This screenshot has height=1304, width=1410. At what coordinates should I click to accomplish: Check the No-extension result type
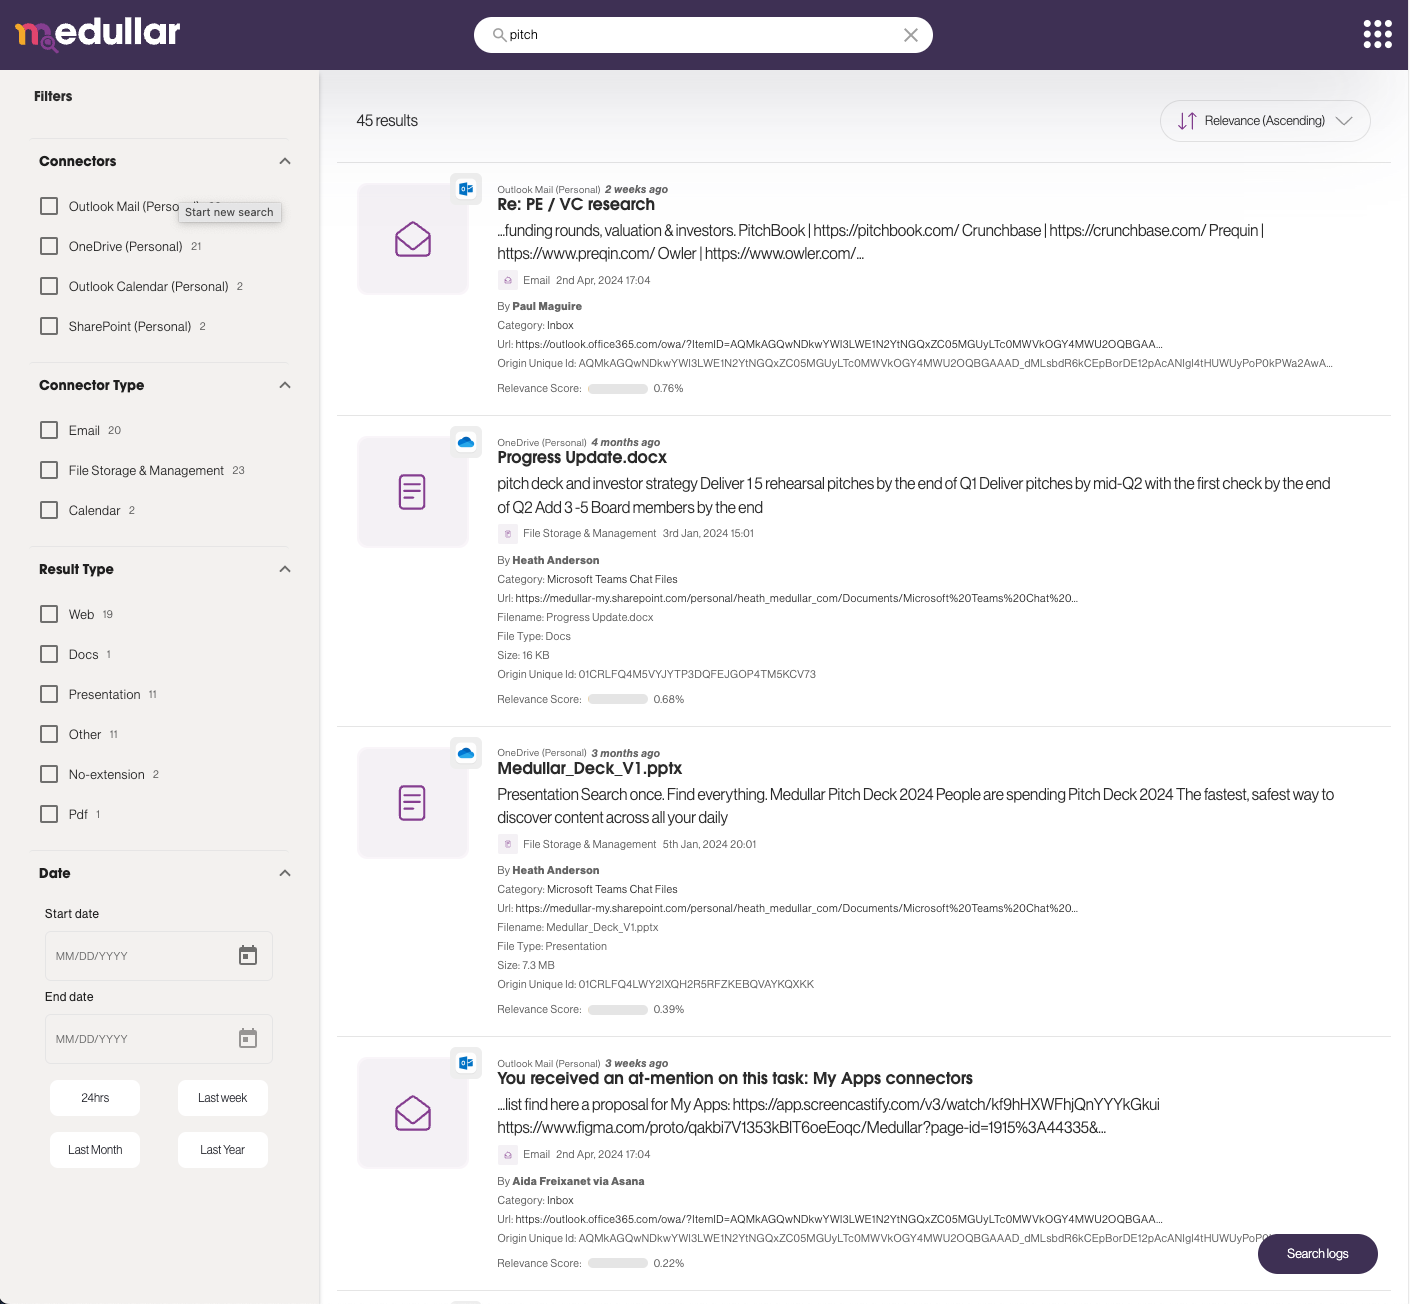click(x=49, y=774)
